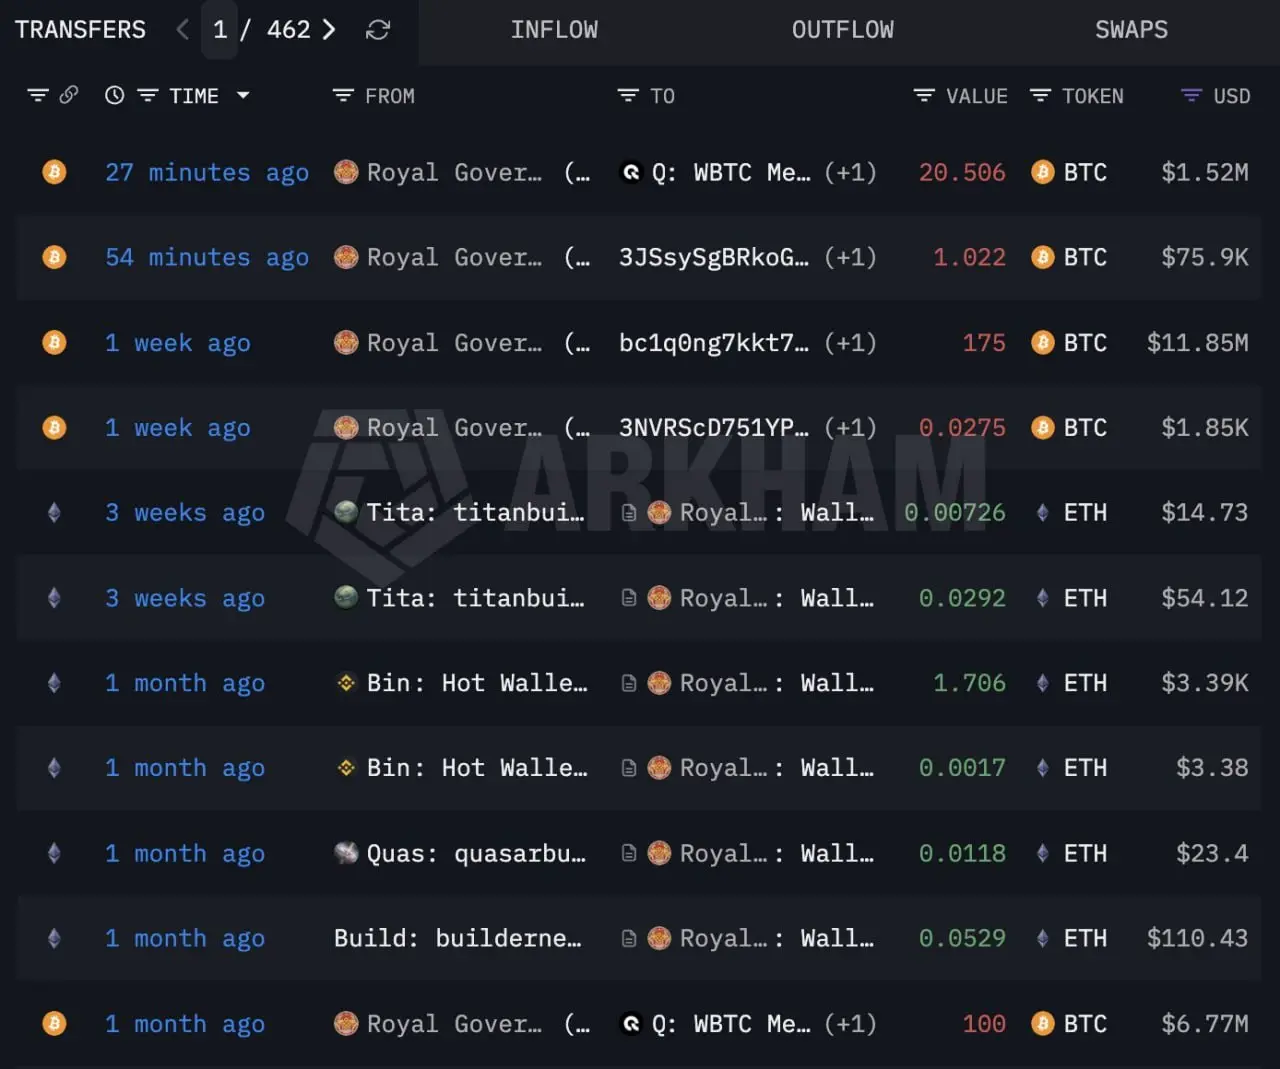The image size is (1280, 1069).
Task: Click the 0.0529 value cell
Action: [962, 938]
